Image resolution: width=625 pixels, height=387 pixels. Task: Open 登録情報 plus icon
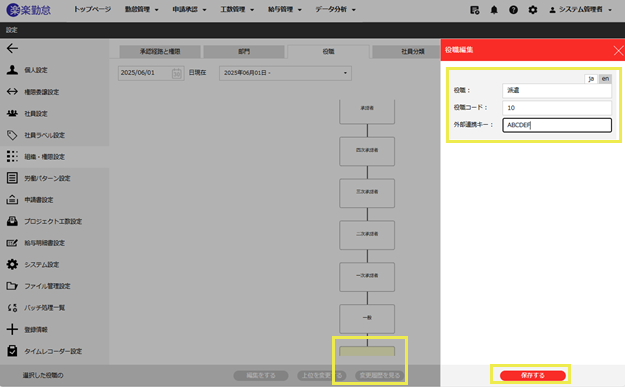pyautogui.click(x=12, y=329)
